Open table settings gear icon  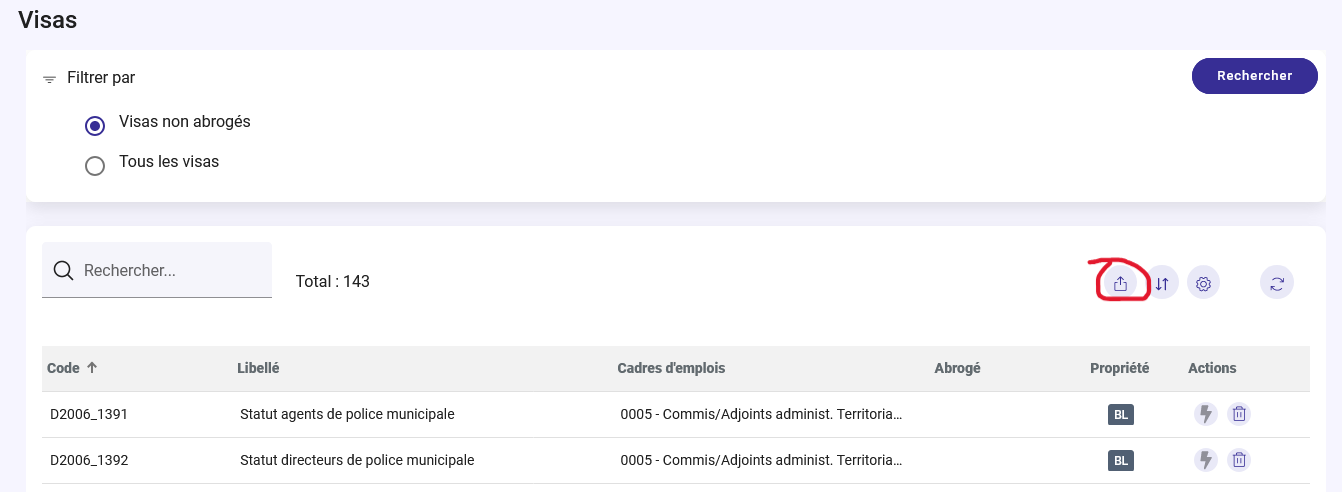click(x=1204, y=284)
